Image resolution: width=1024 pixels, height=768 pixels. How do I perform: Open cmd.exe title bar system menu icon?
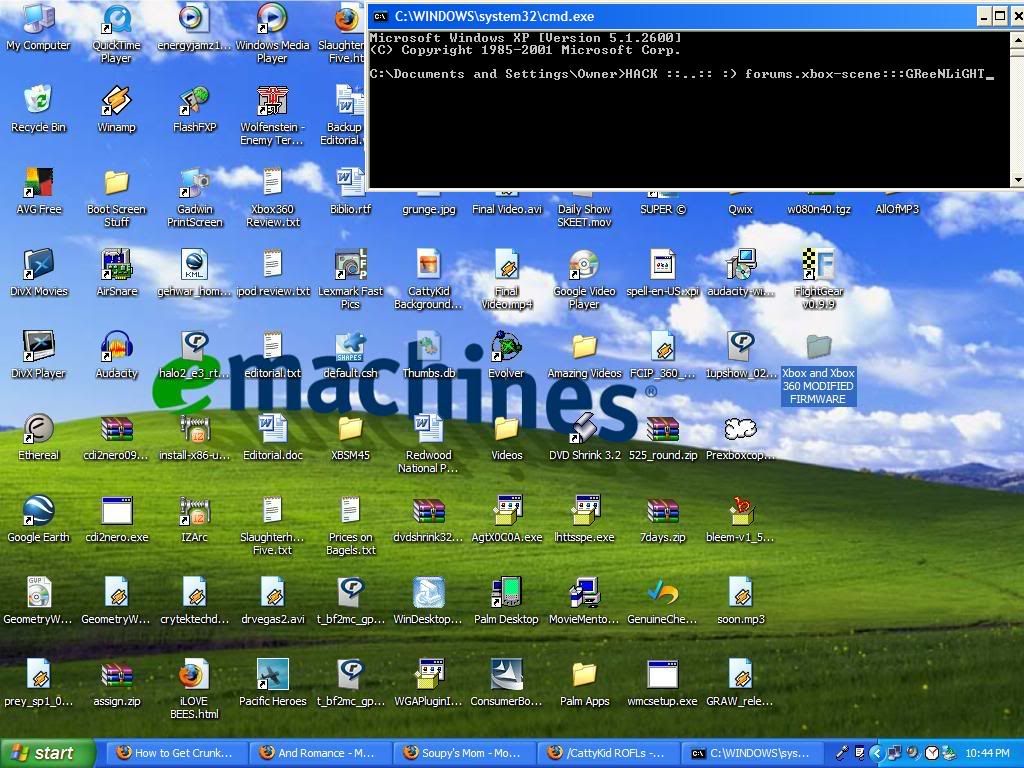[380, 16]
